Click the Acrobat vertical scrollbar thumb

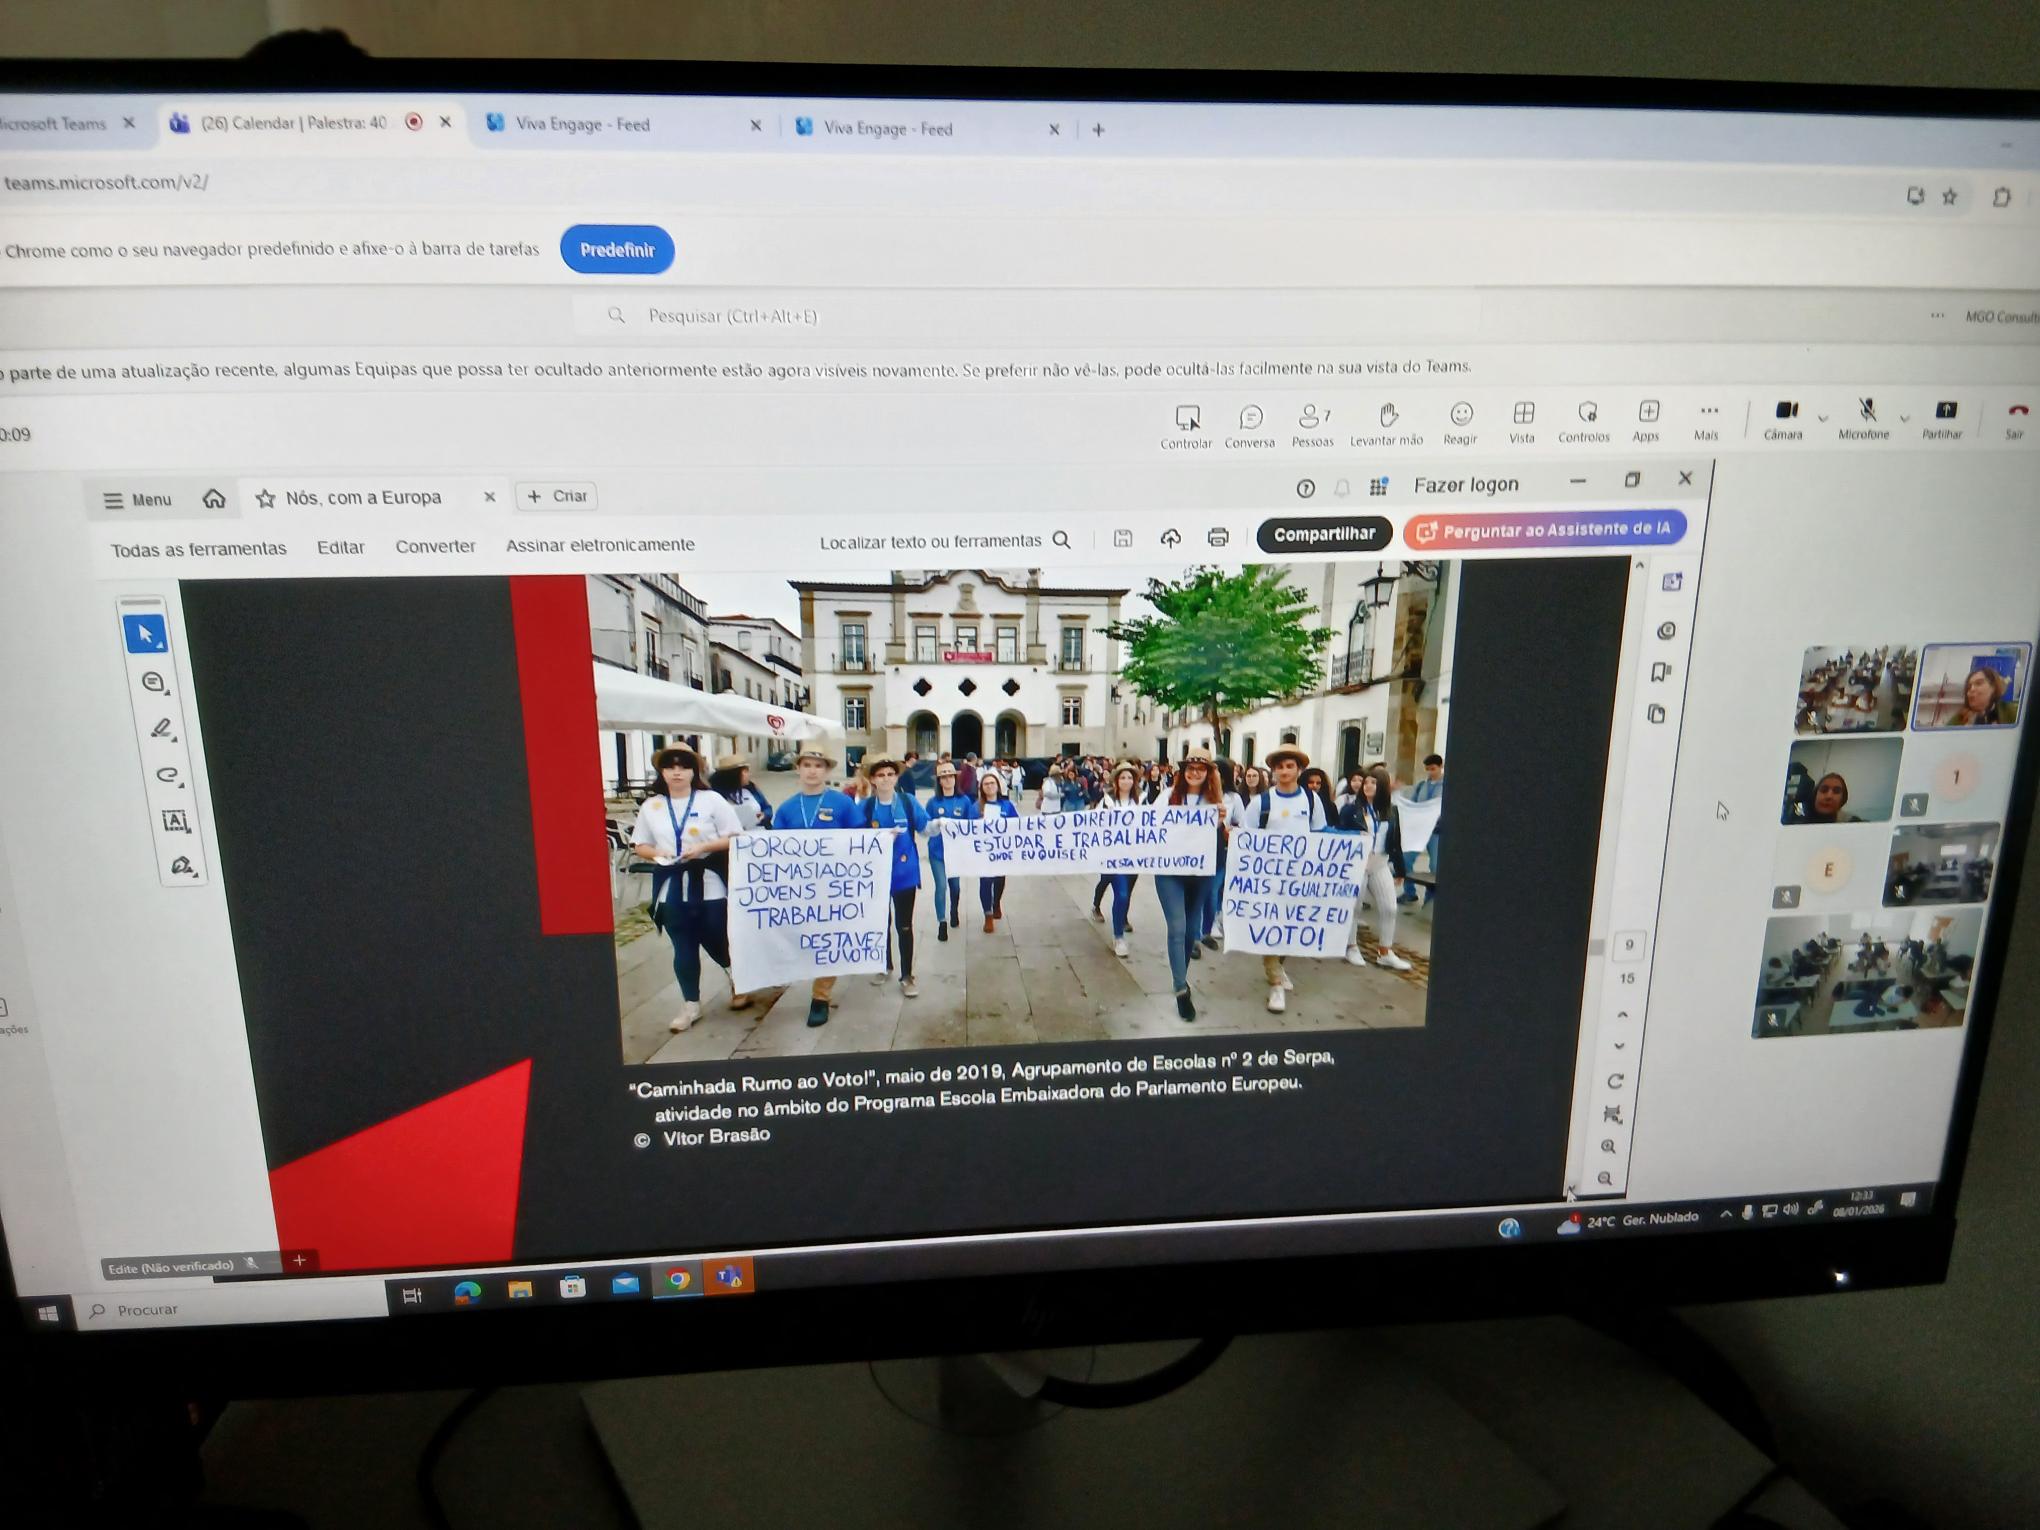point(1597,946)
